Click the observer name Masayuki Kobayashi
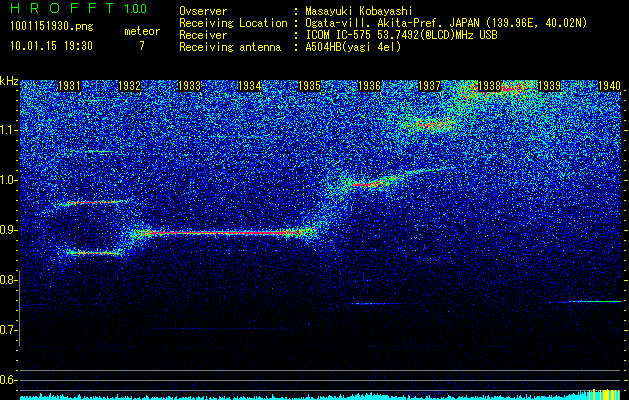The height and width of the screenshot is (400, 629). pos(359,11)
